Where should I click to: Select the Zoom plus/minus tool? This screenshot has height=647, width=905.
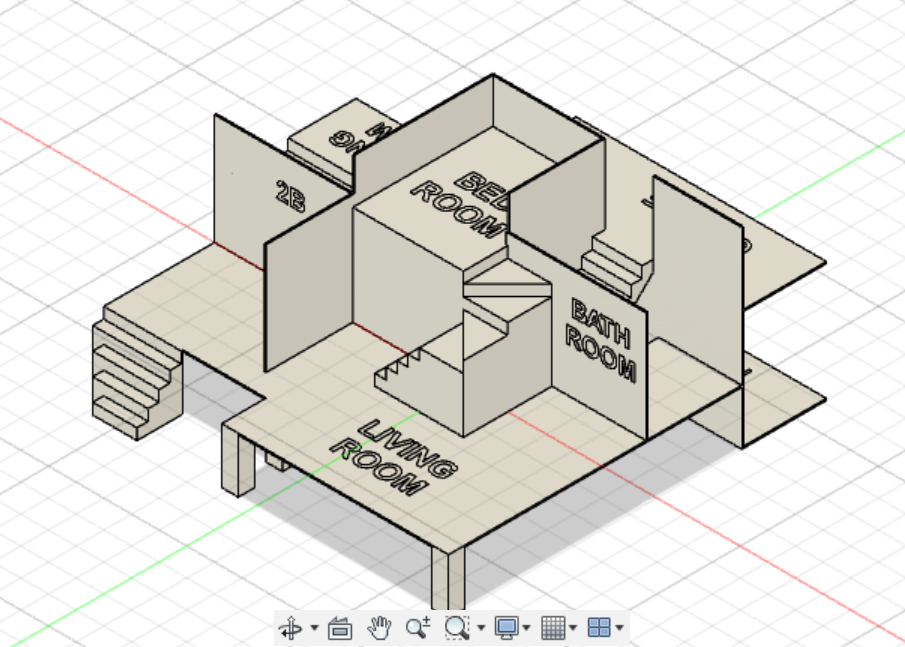(x=418, y=627)
